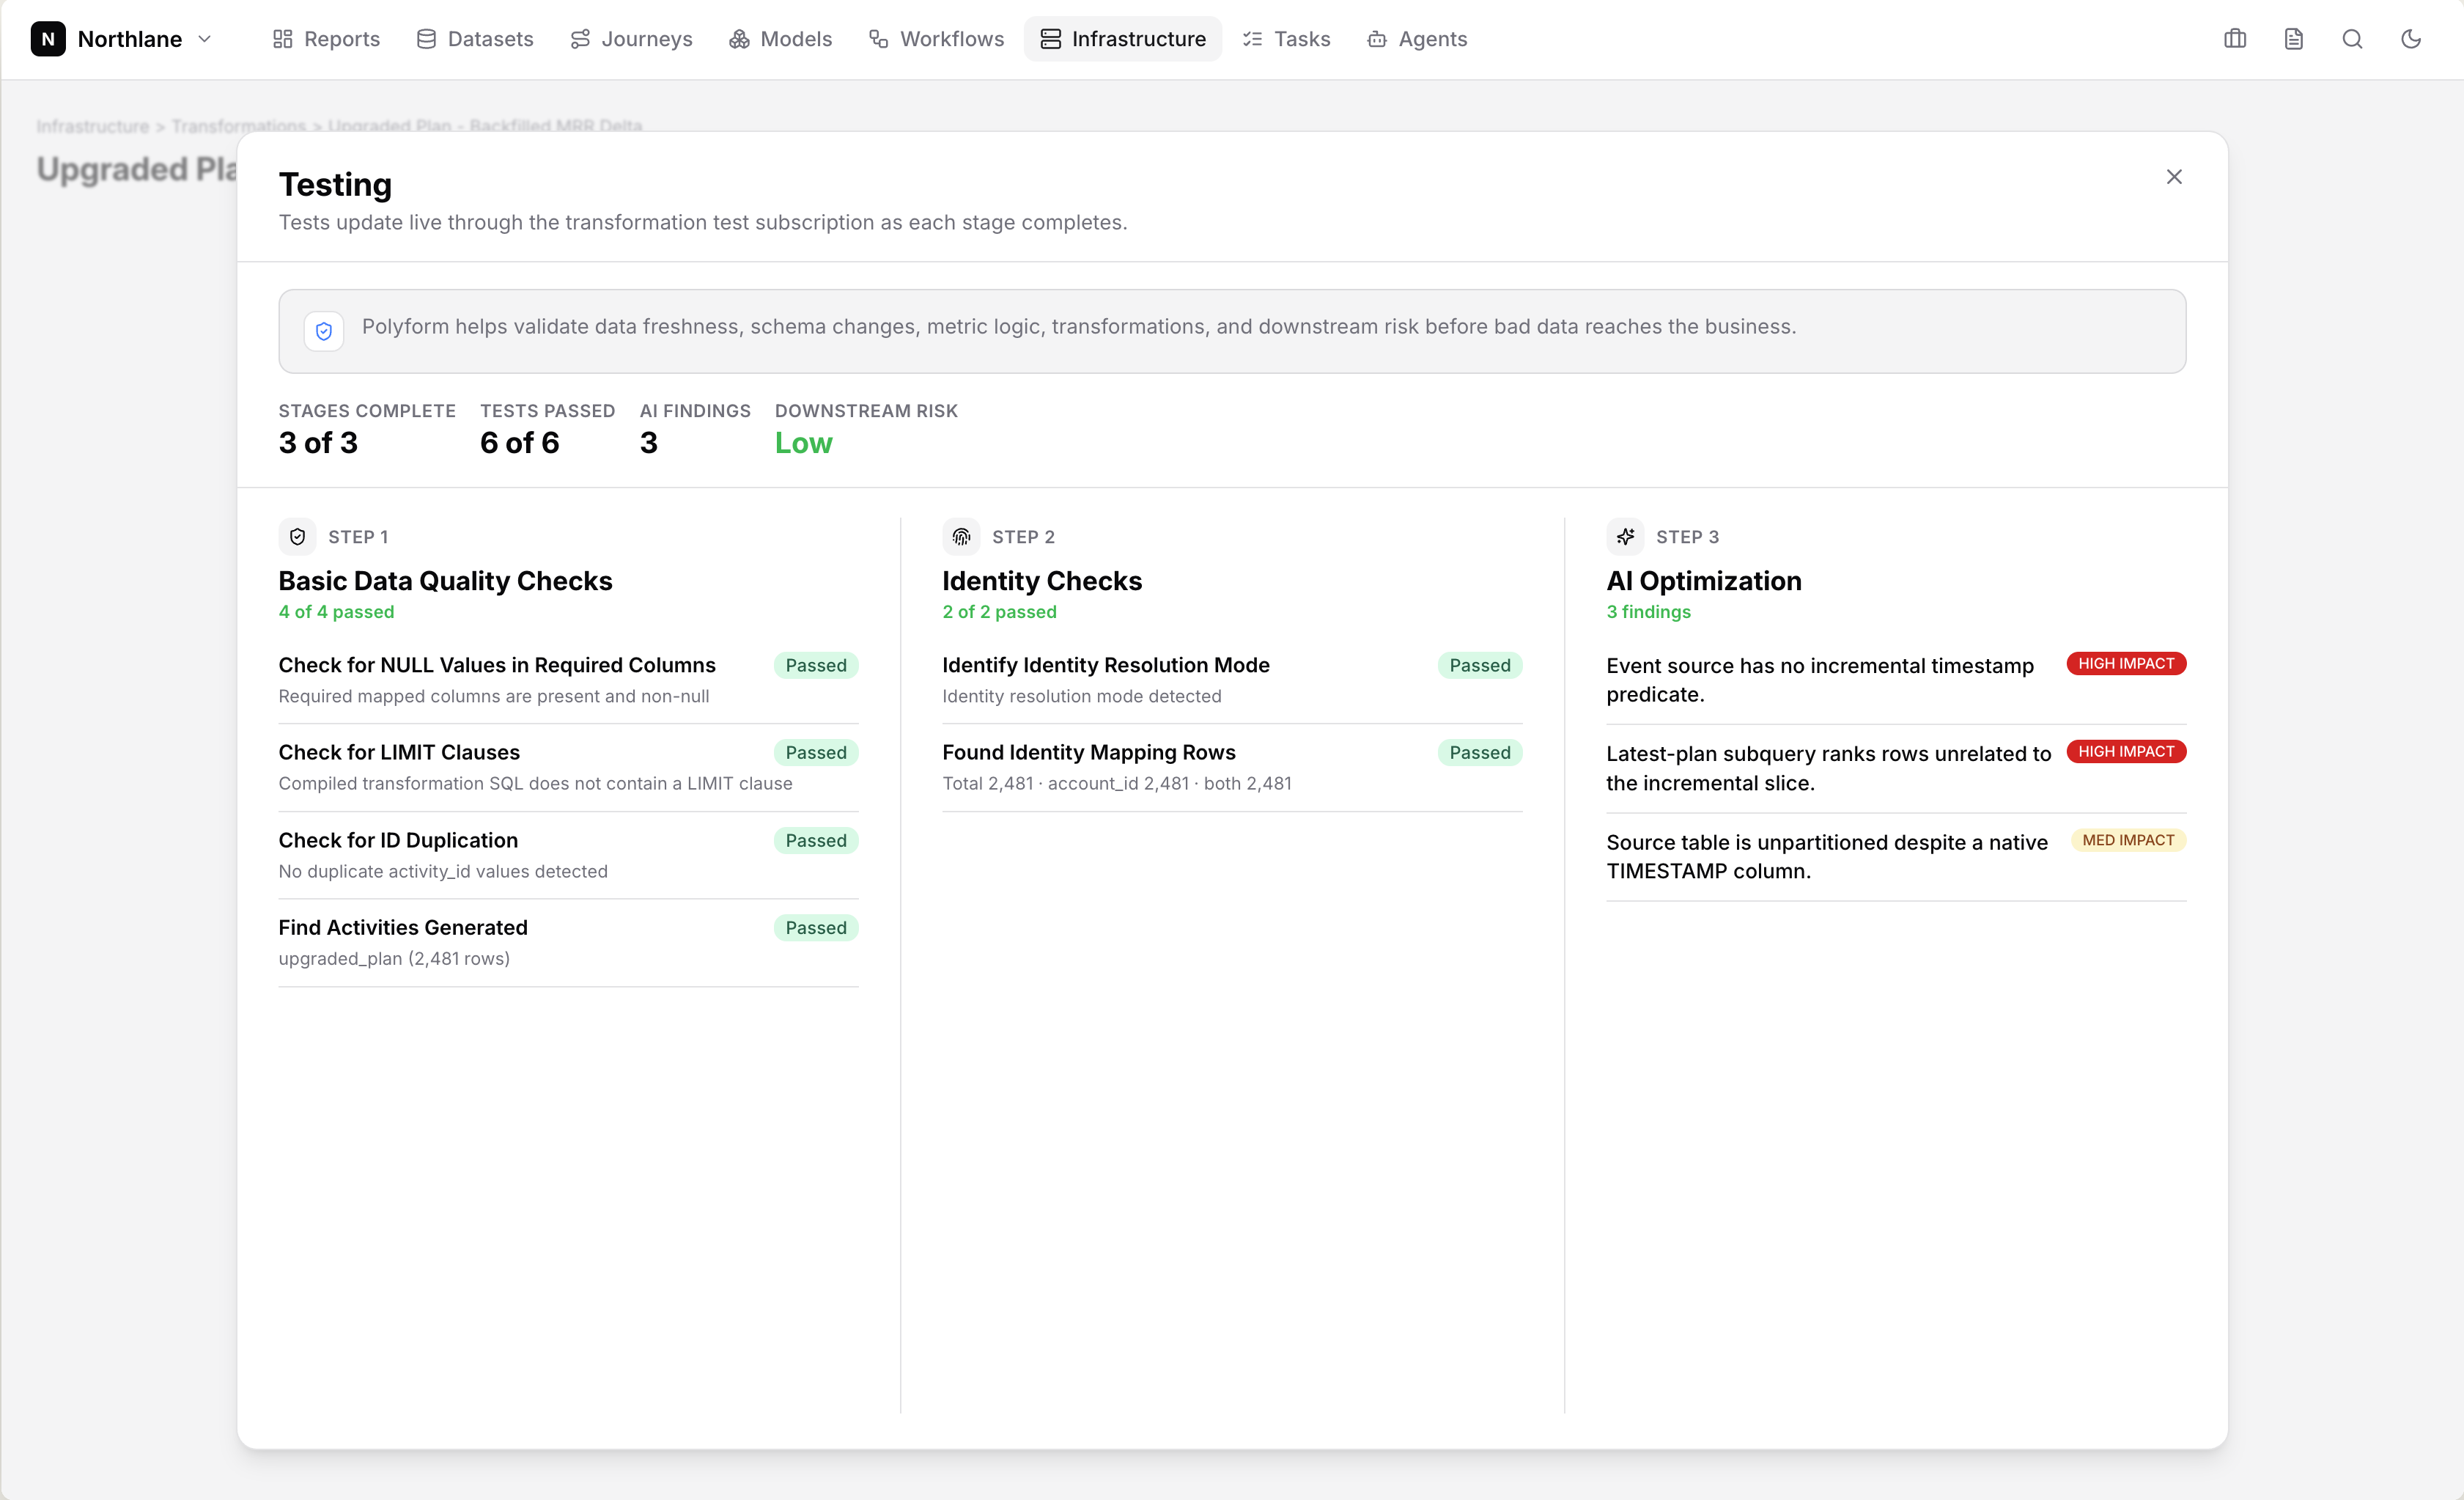Switch to the Datasets tab

(x=475, y=39)
